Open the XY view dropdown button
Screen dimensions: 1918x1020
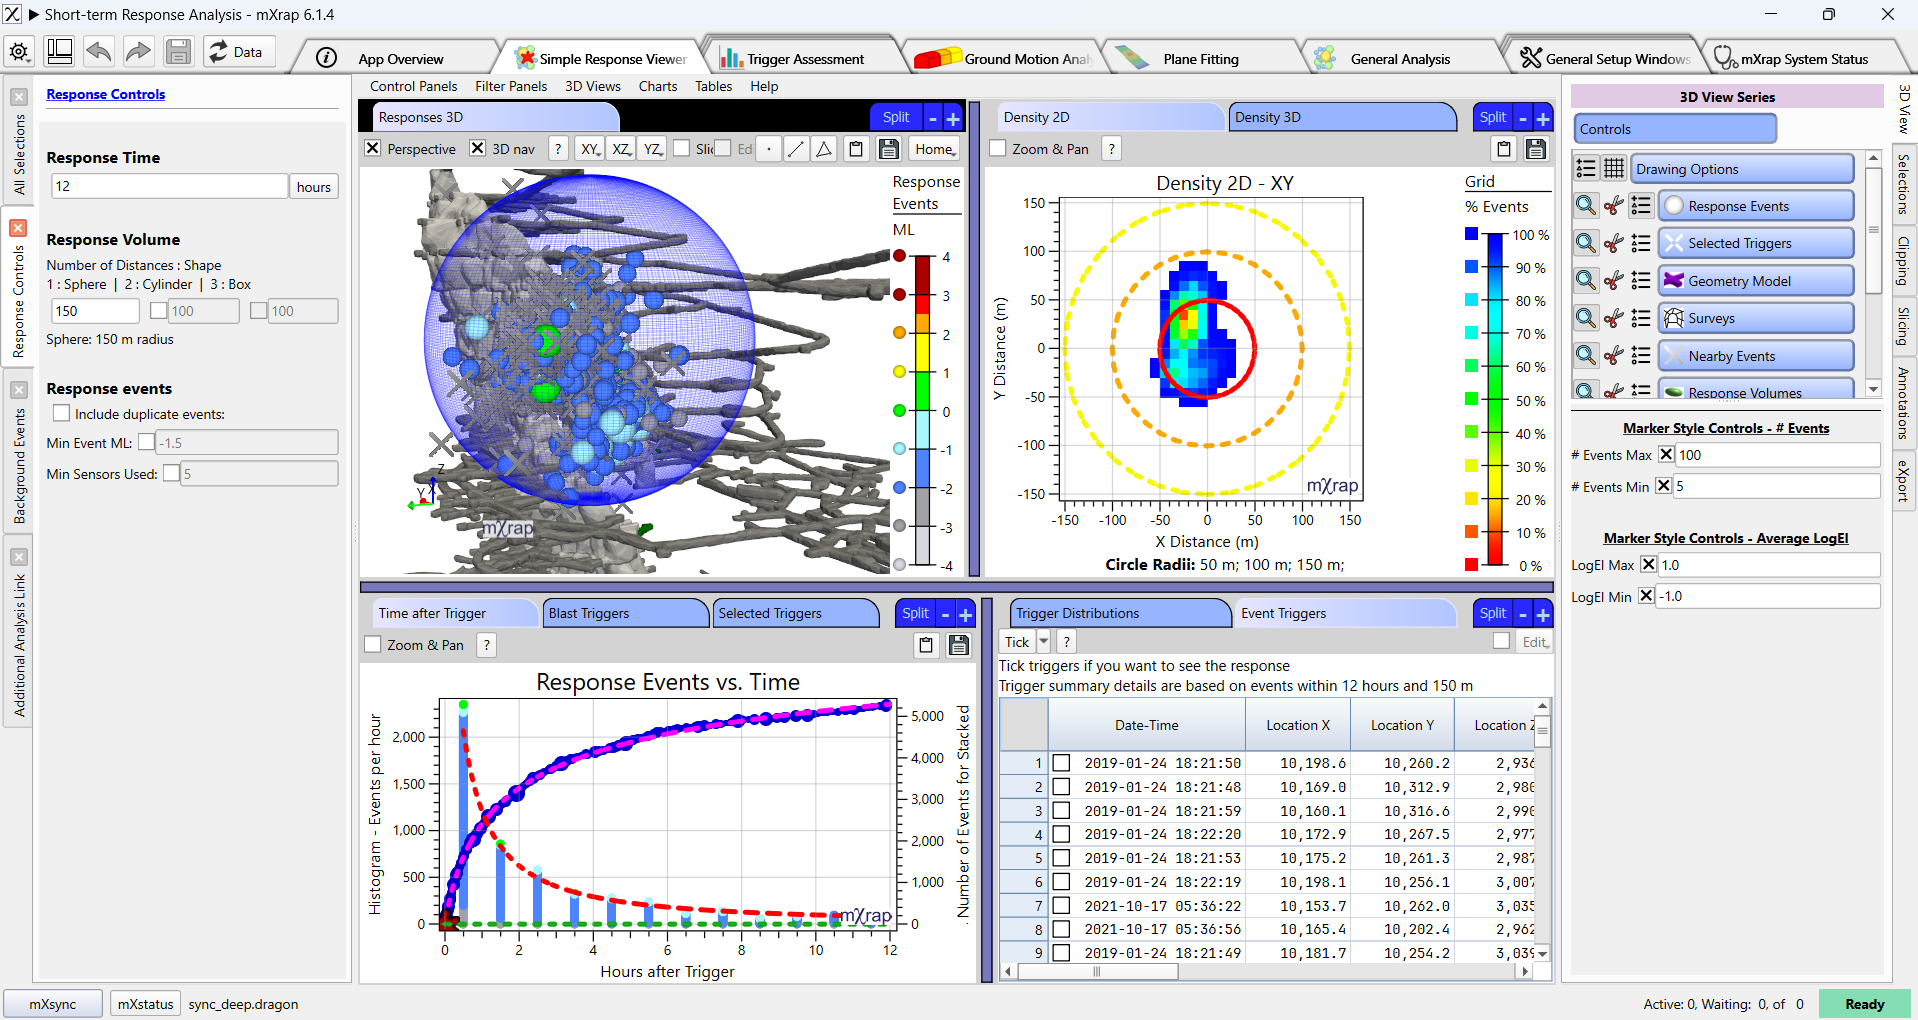590,149
